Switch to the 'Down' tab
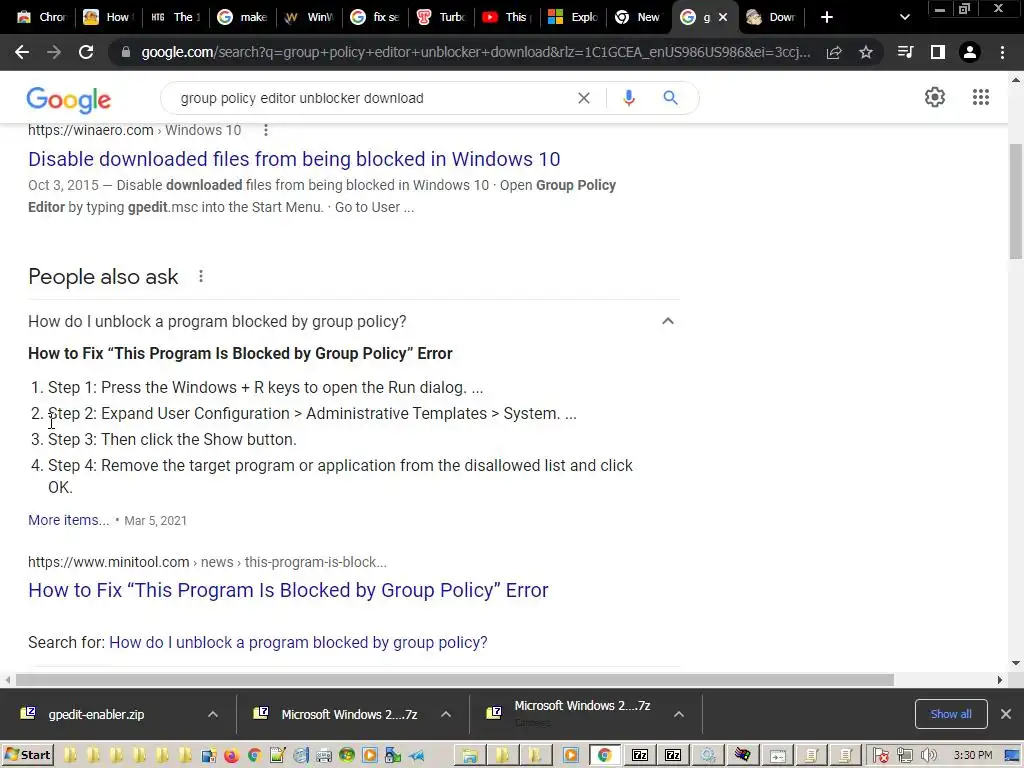1024x768 pixels. pos(772,18)
